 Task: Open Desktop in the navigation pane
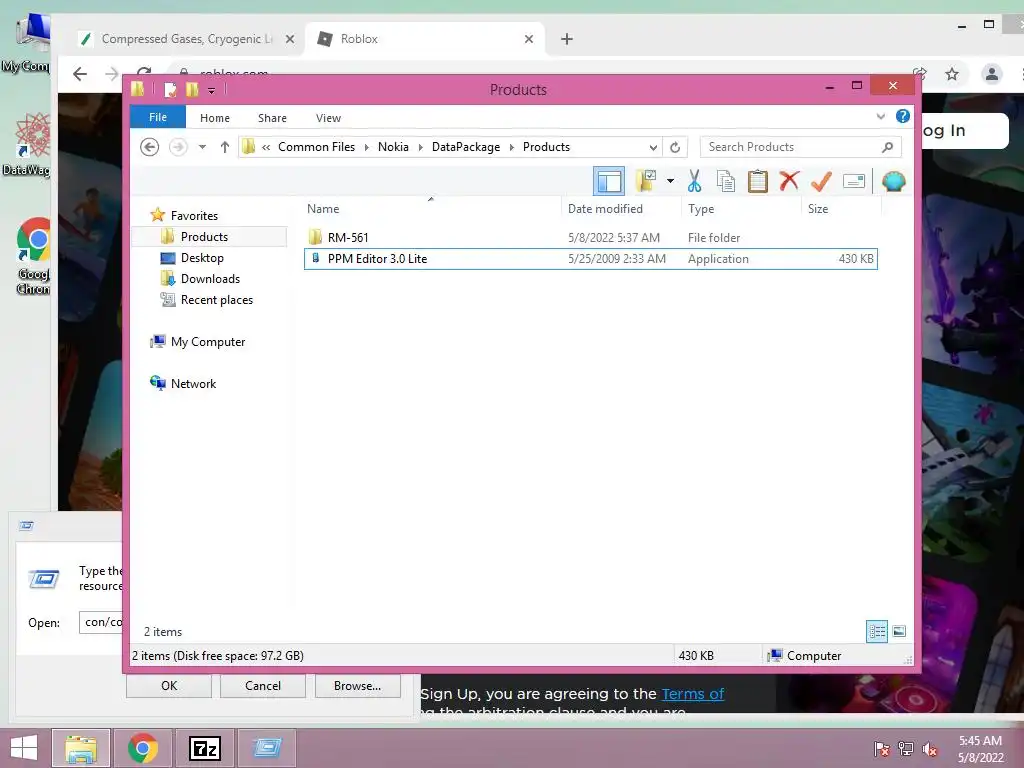click(202, 257)
